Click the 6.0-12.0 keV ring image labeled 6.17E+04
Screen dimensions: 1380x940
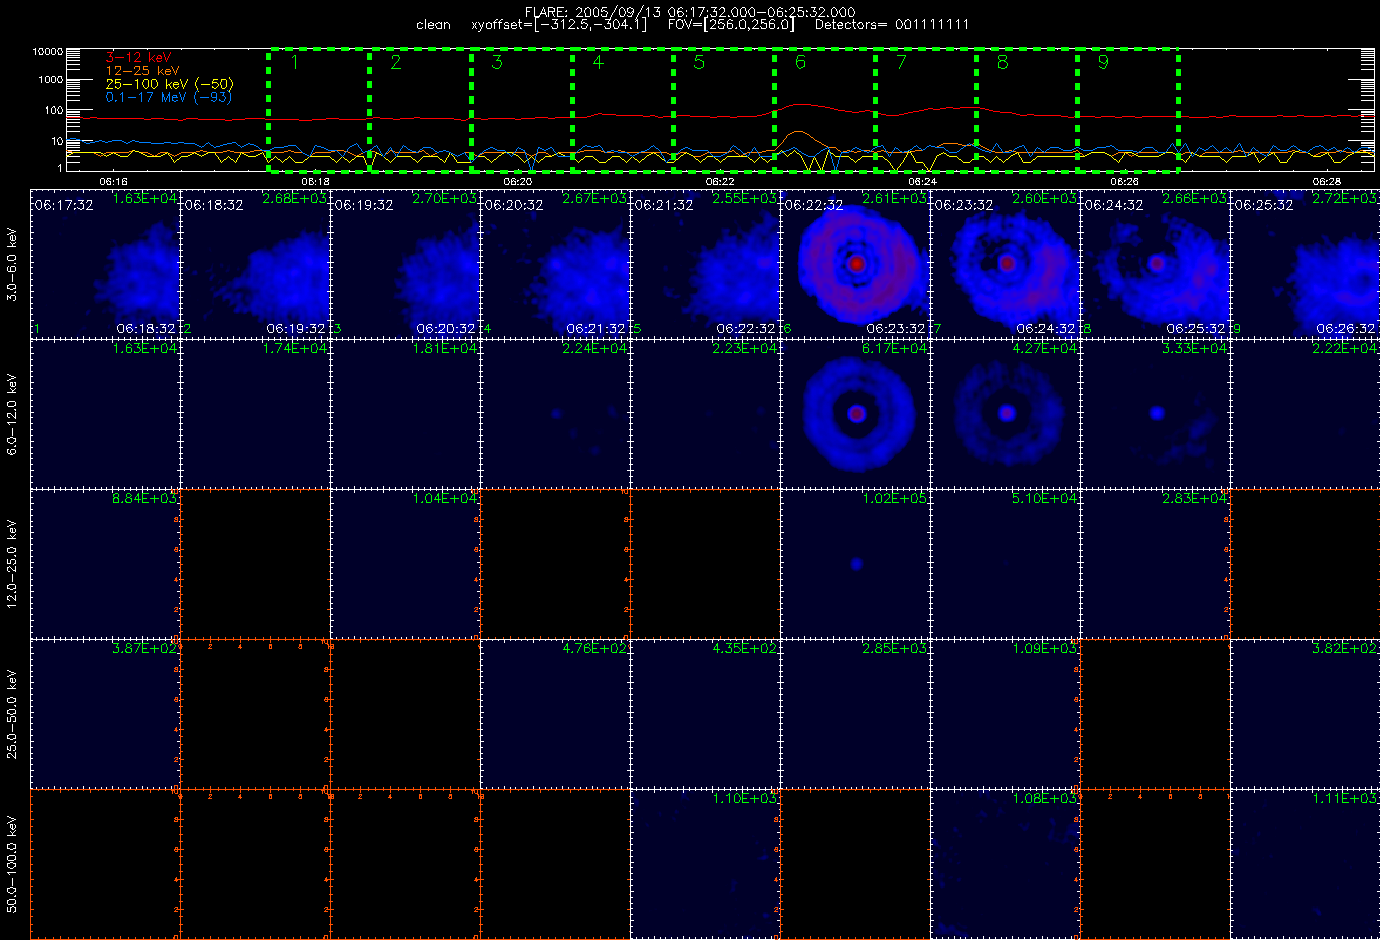point(856,413)
